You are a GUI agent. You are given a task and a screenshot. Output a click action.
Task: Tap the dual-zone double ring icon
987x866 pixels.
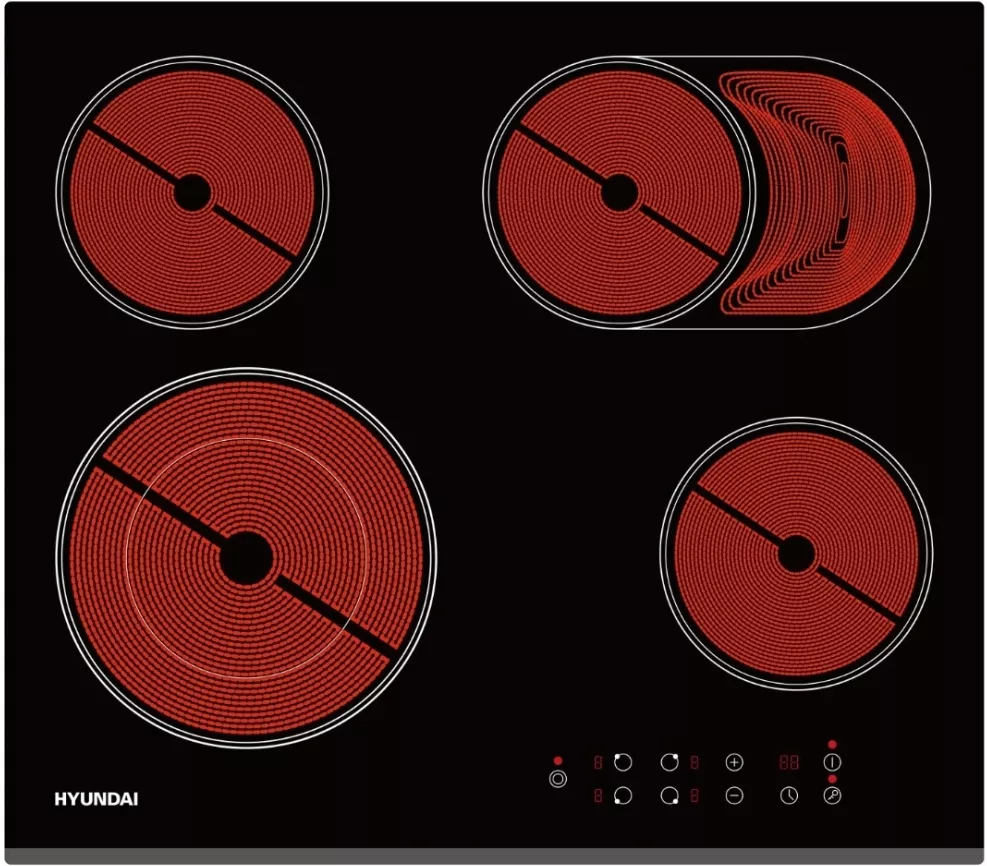[558, 779]
